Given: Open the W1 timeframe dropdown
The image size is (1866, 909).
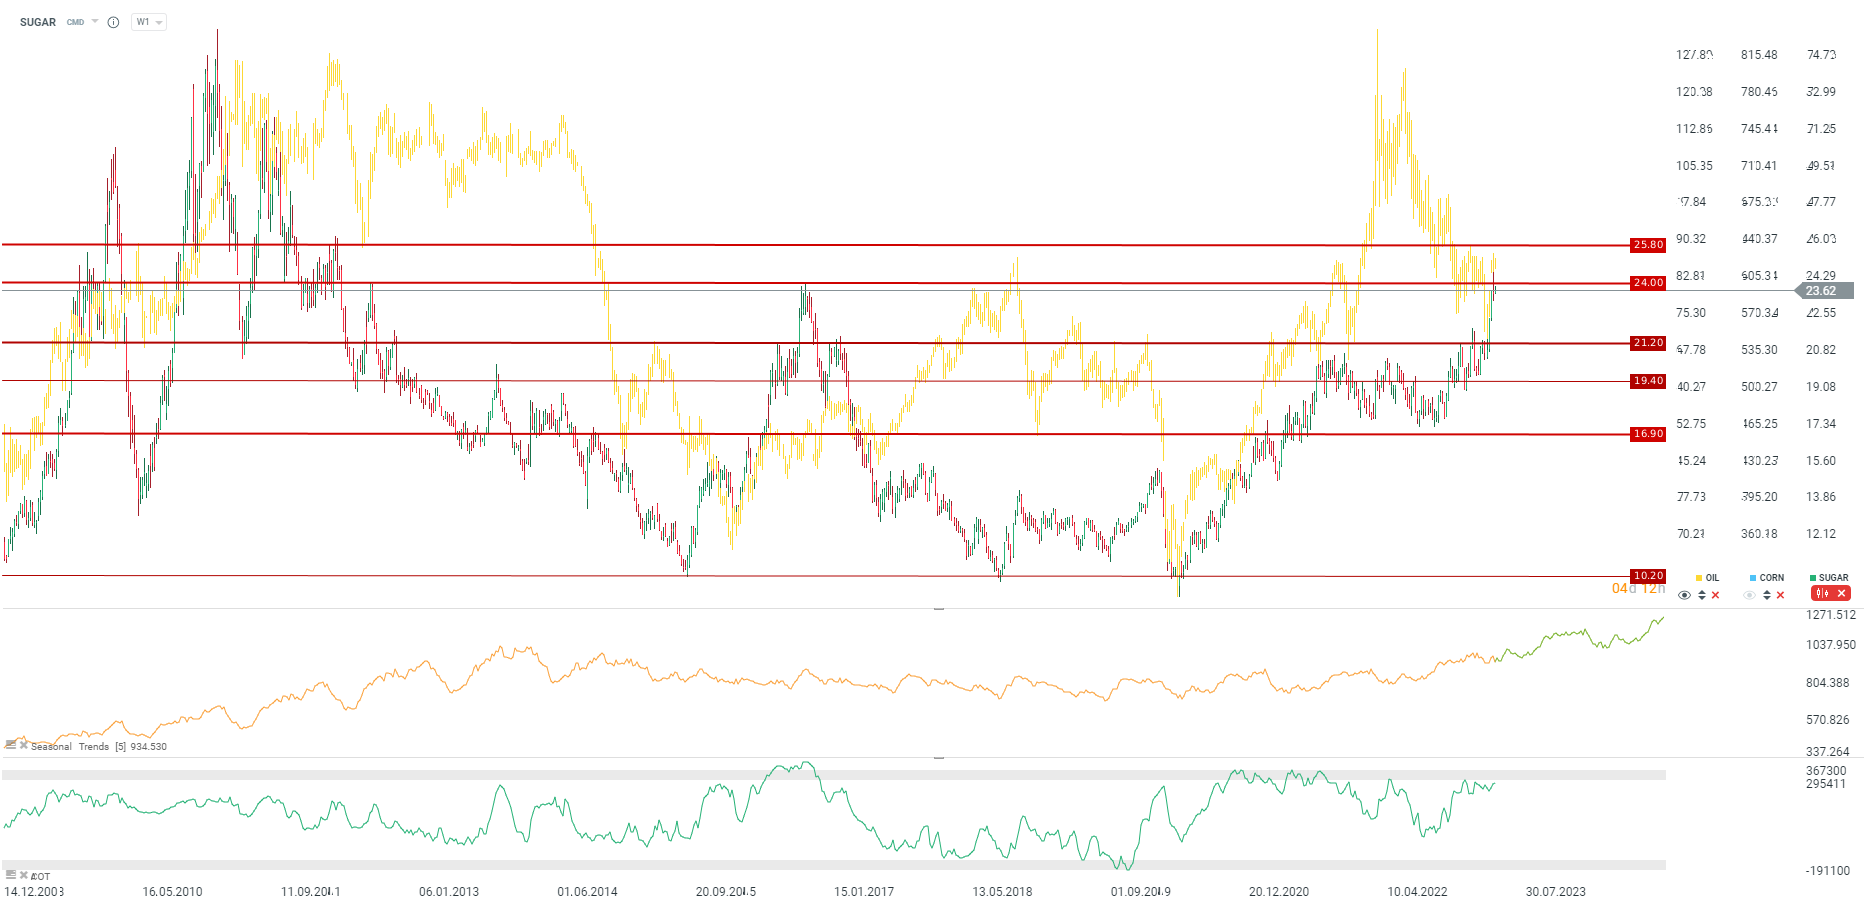Looking at the screenshot, I should pyautogui.click(x=149, y=22).
